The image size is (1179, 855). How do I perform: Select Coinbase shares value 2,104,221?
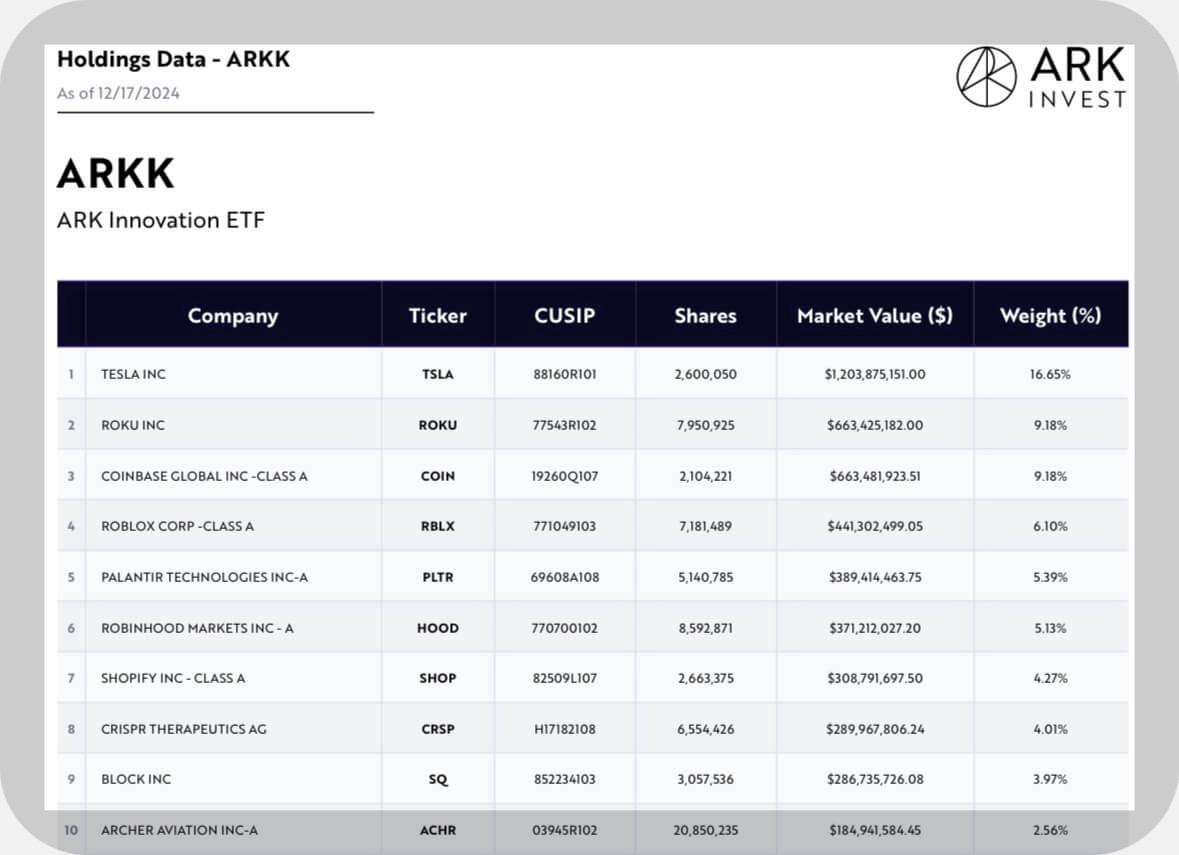tap(705, 476)
